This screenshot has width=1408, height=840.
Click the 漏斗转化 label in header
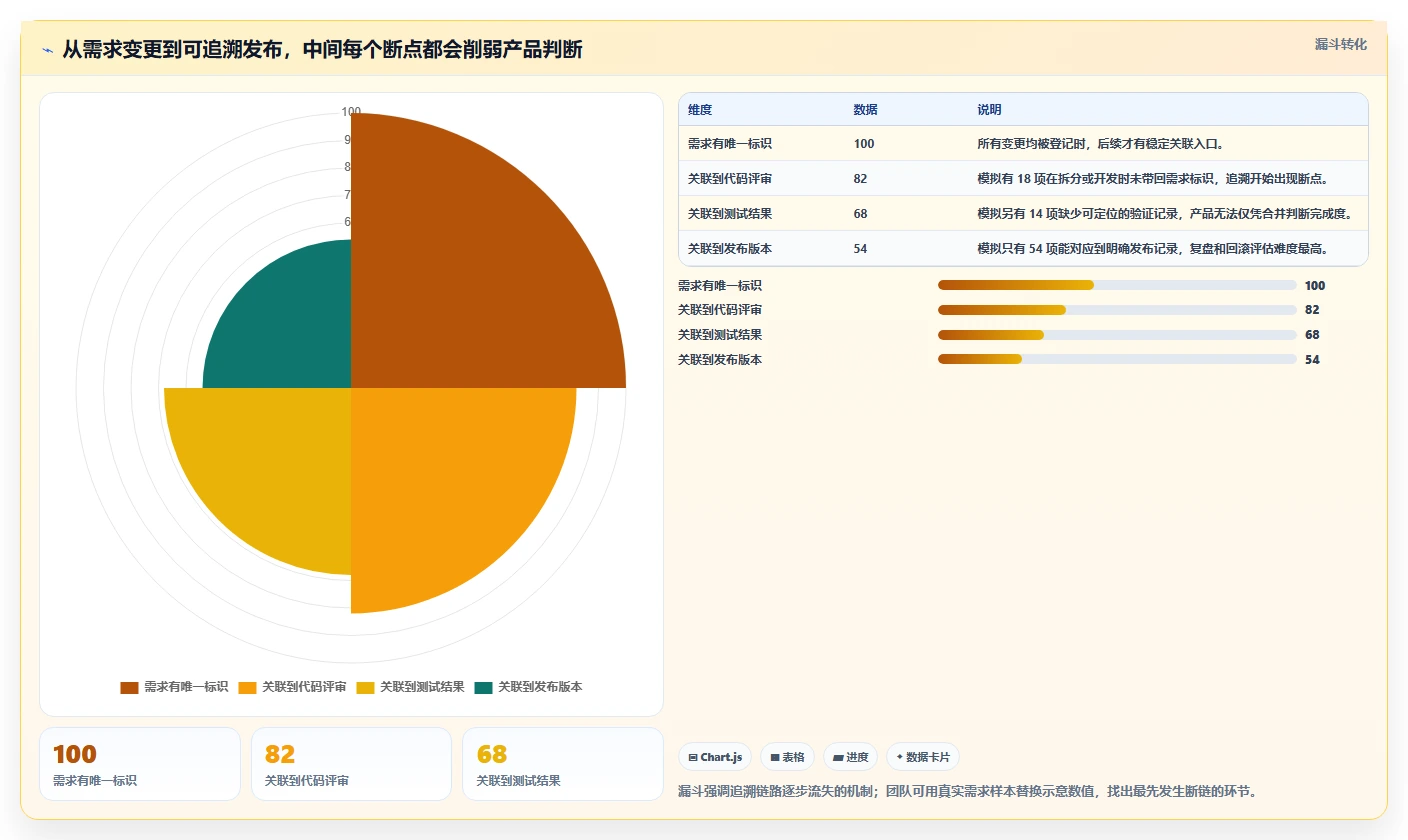1340,44
